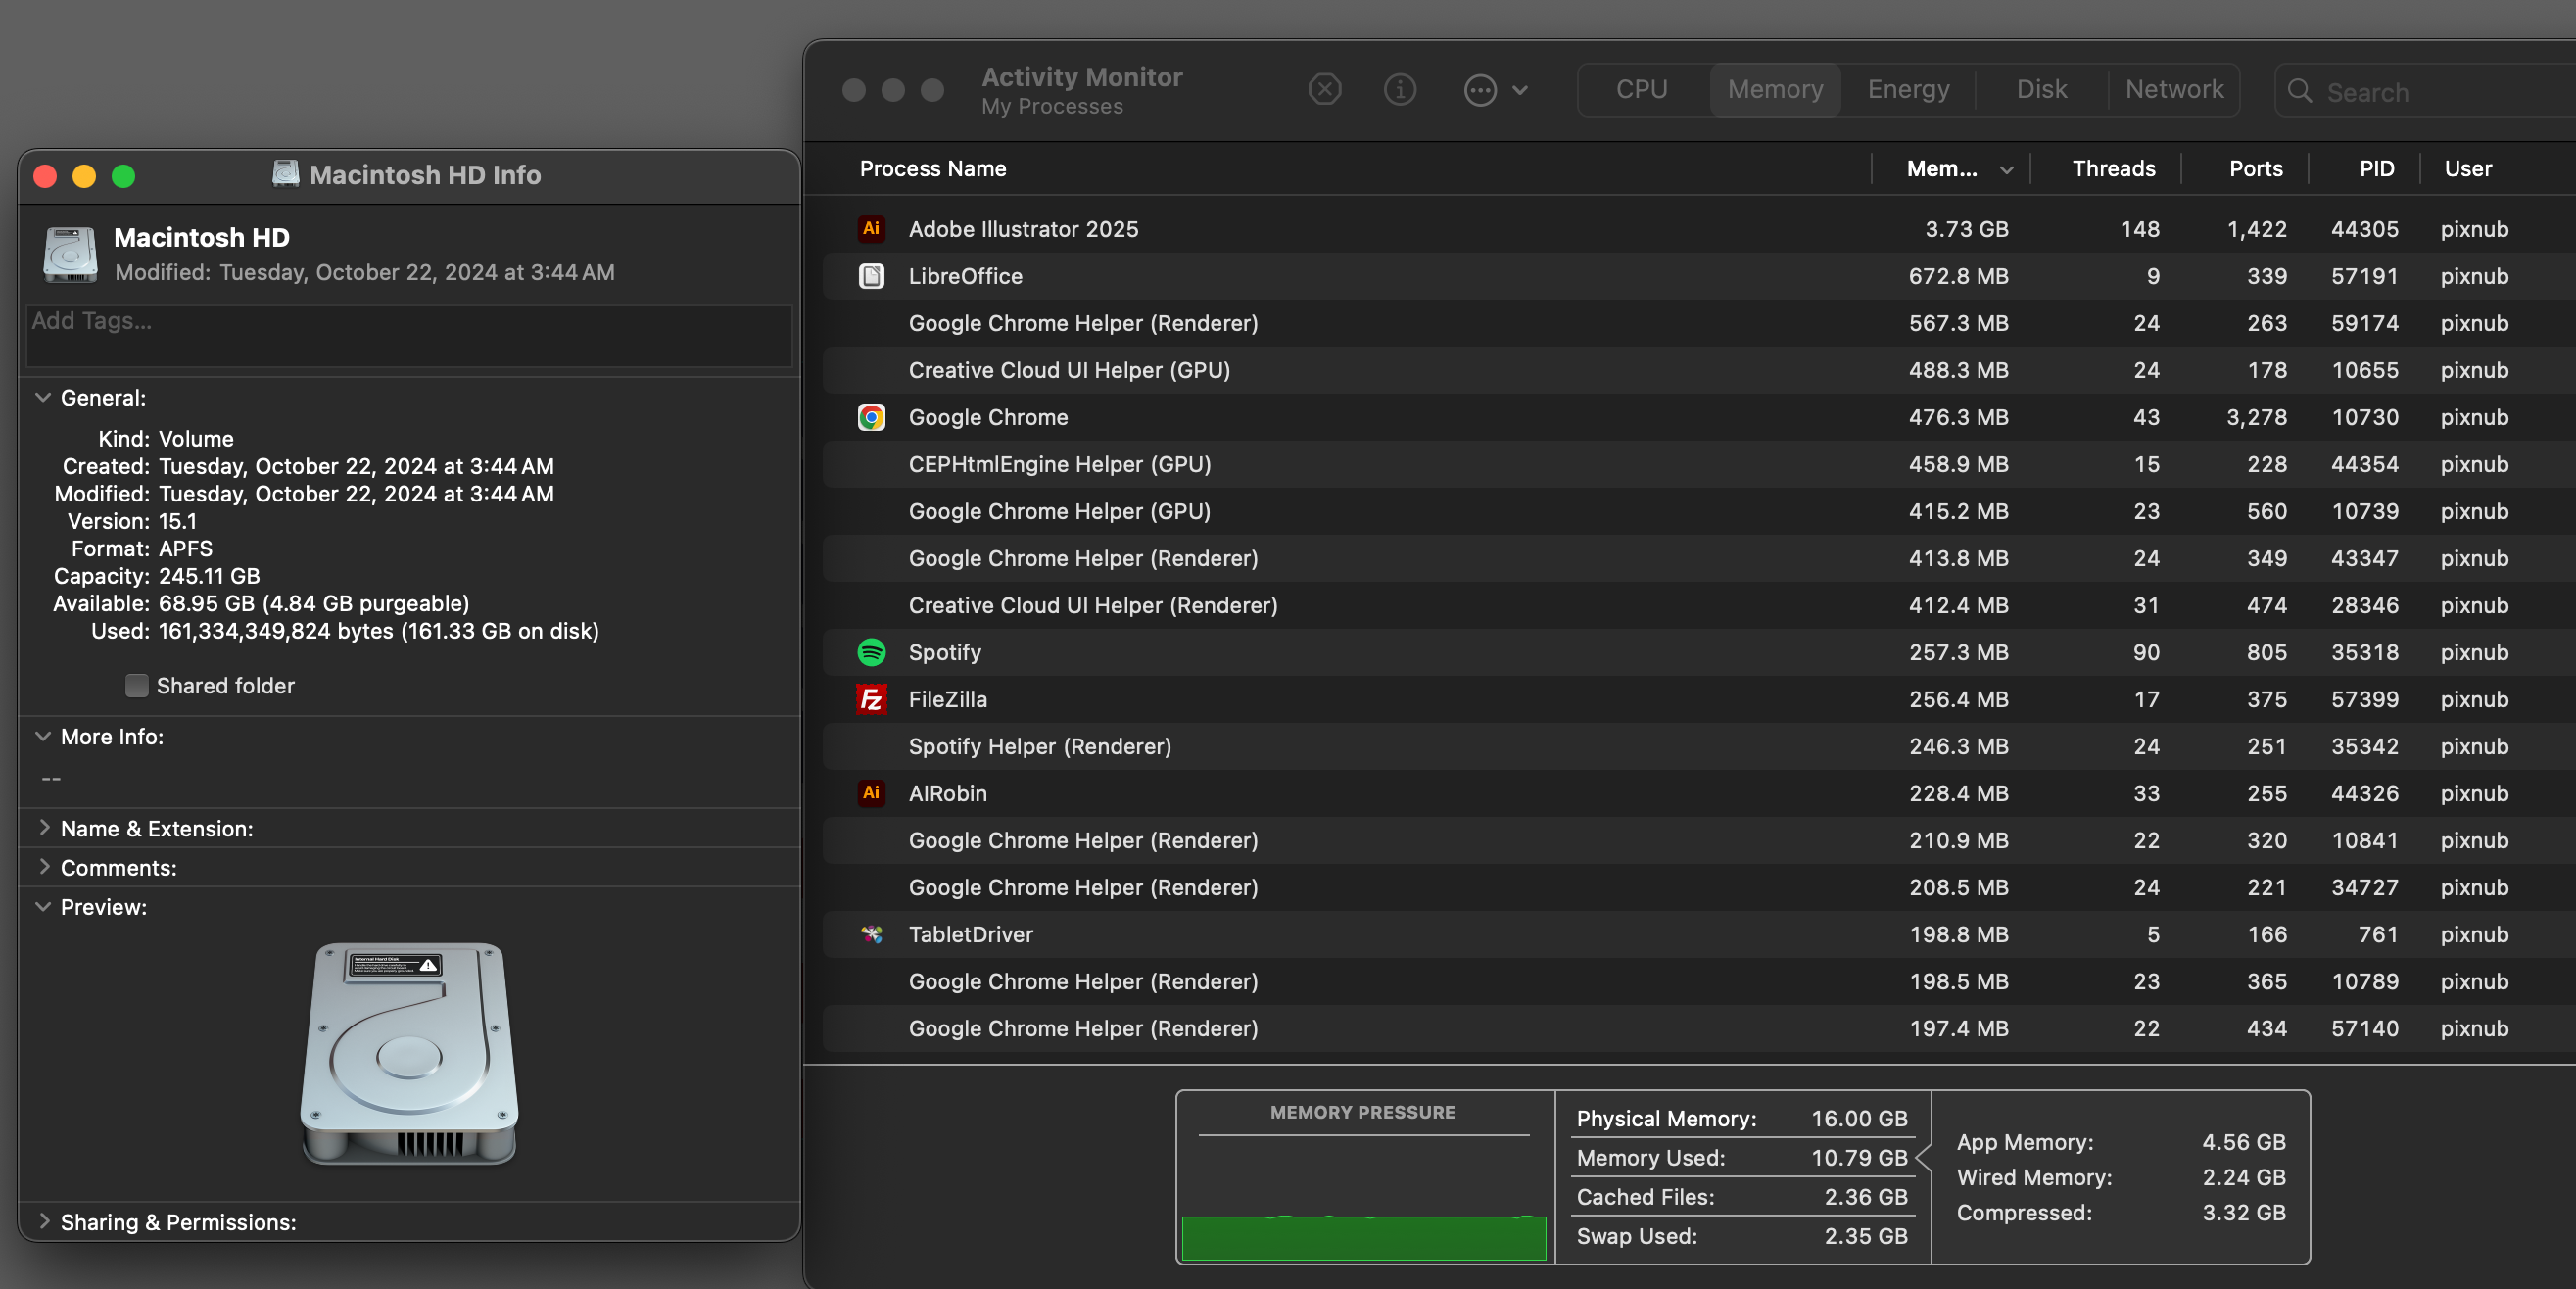Select Chrome Helper (Renderer) with PID 10841
2576x1289 pixels.
1699,840
